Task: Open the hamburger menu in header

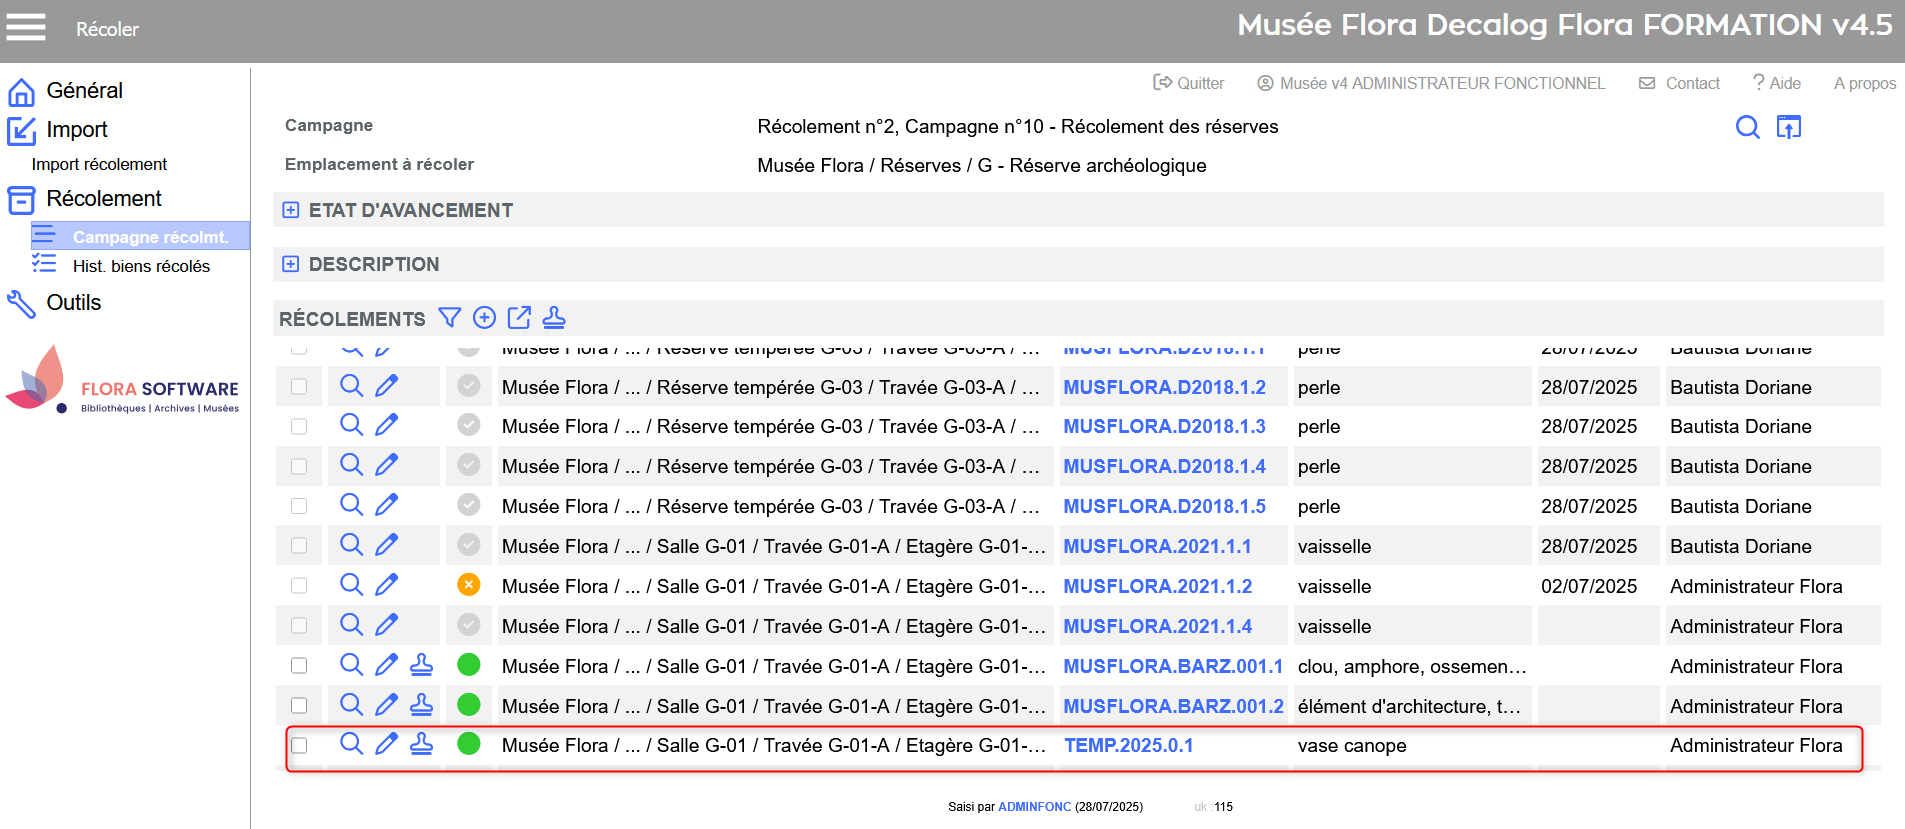Action: (x=26, y=27)
